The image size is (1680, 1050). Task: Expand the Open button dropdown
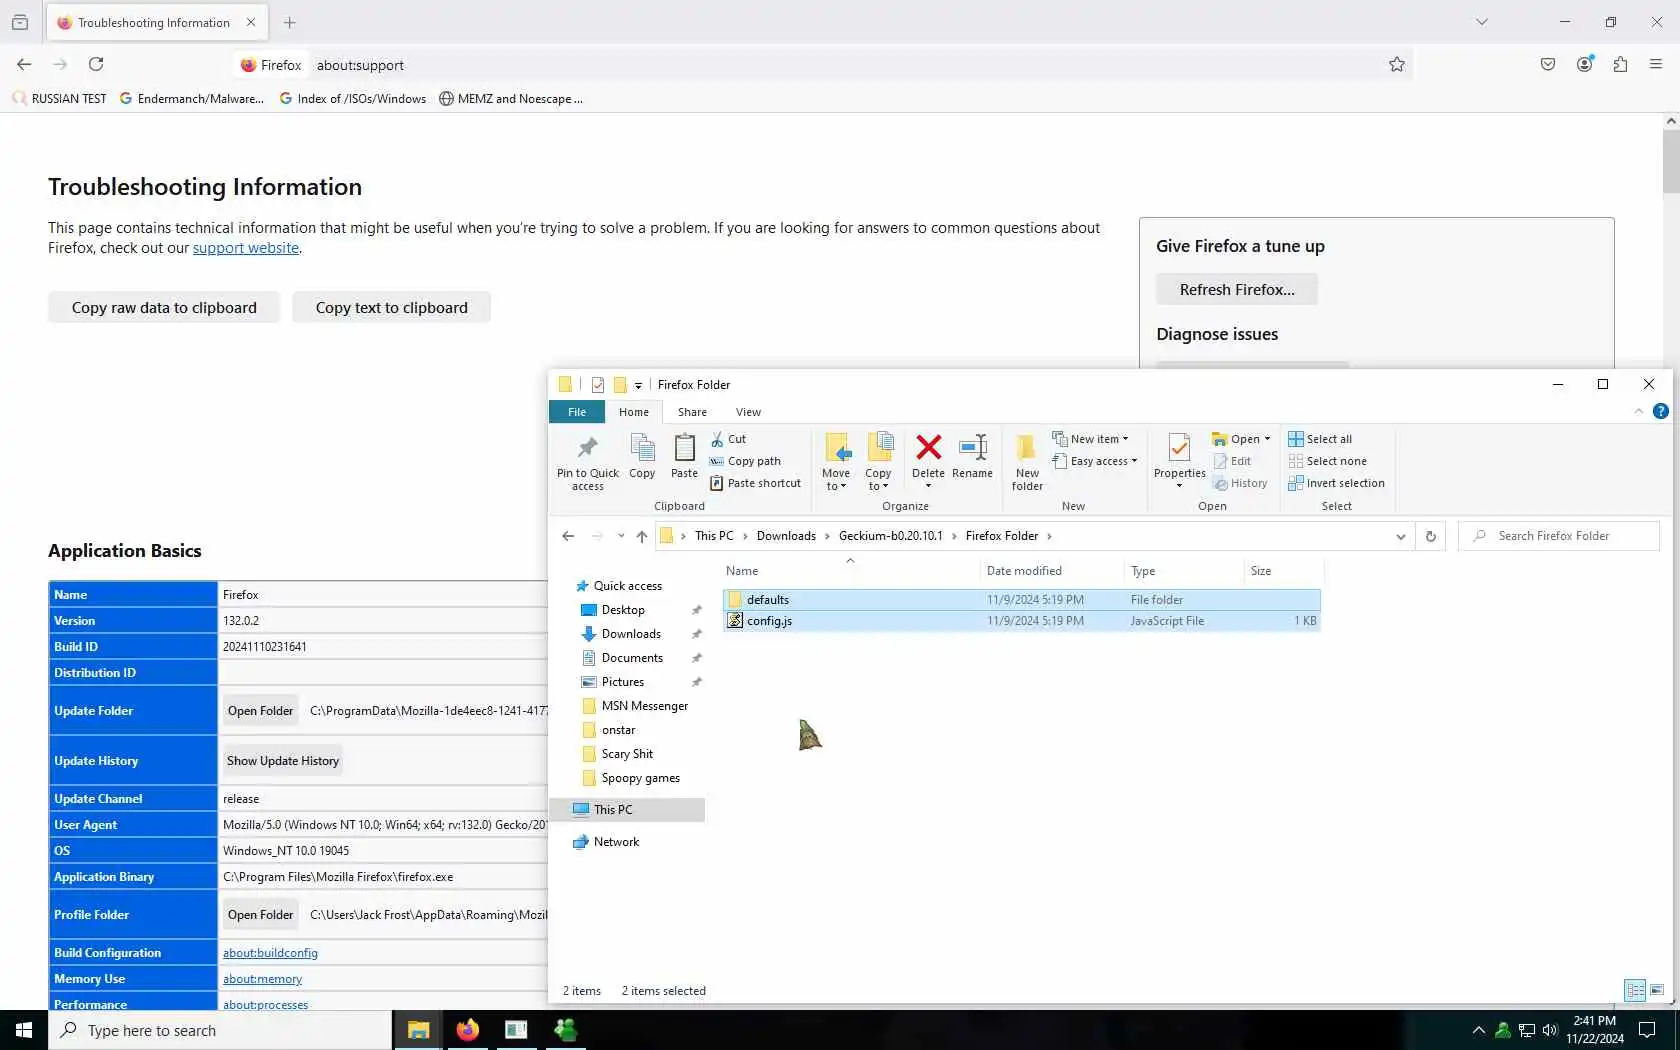coord(1267,439)
